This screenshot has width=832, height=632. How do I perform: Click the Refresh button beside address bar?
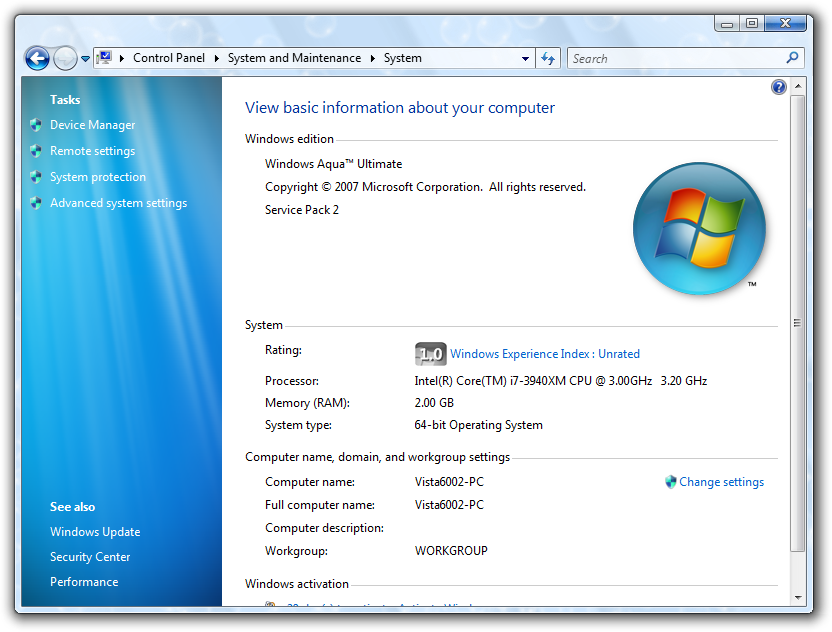(548, 58)
